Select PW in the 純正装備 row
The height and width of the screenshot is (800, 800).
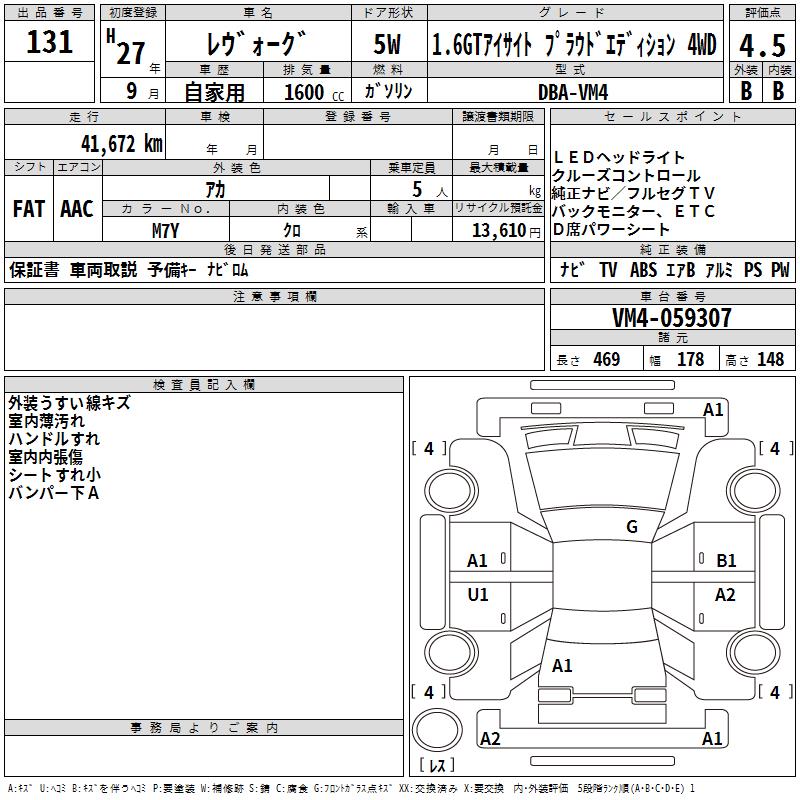coord(780,269)
